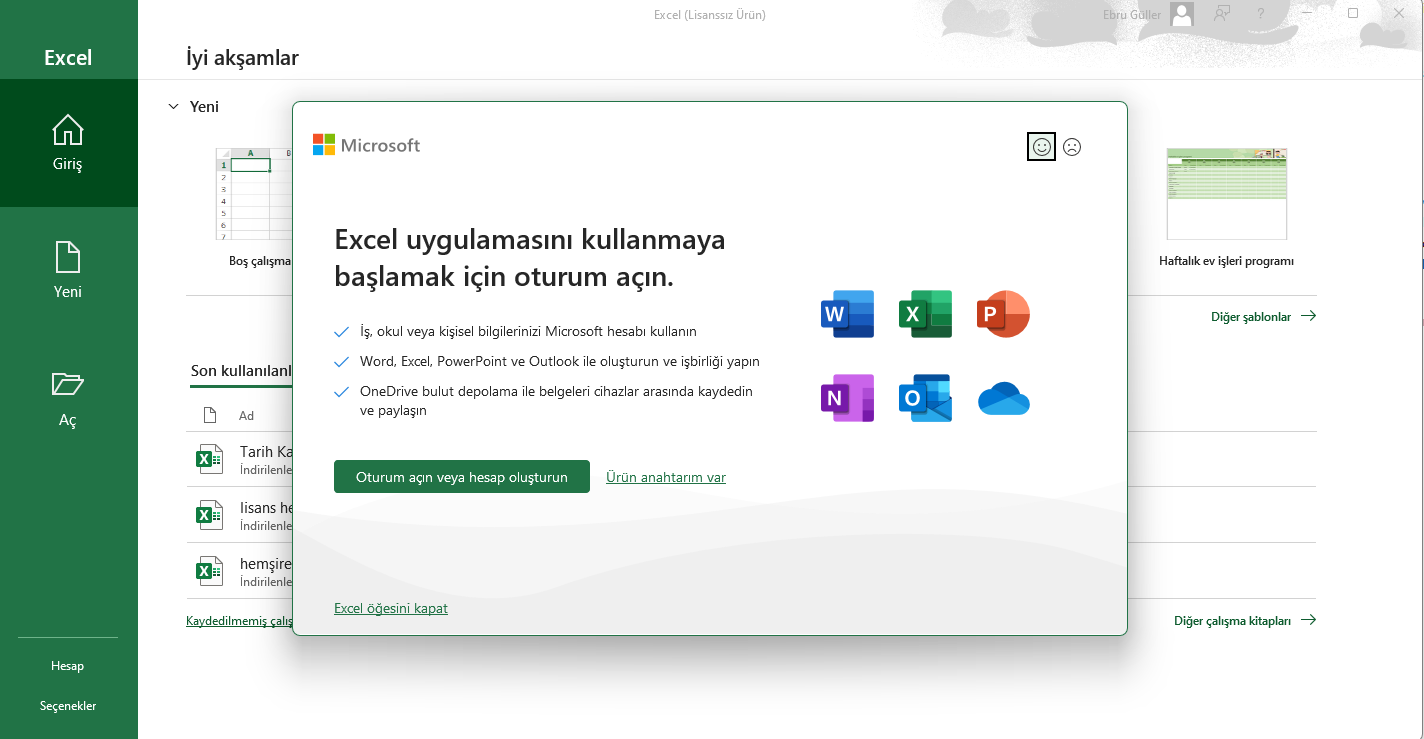Open Diğer çalışma kitapları link
The height and width of the screenshot is (739, 1424).
tap(1245, 620)
